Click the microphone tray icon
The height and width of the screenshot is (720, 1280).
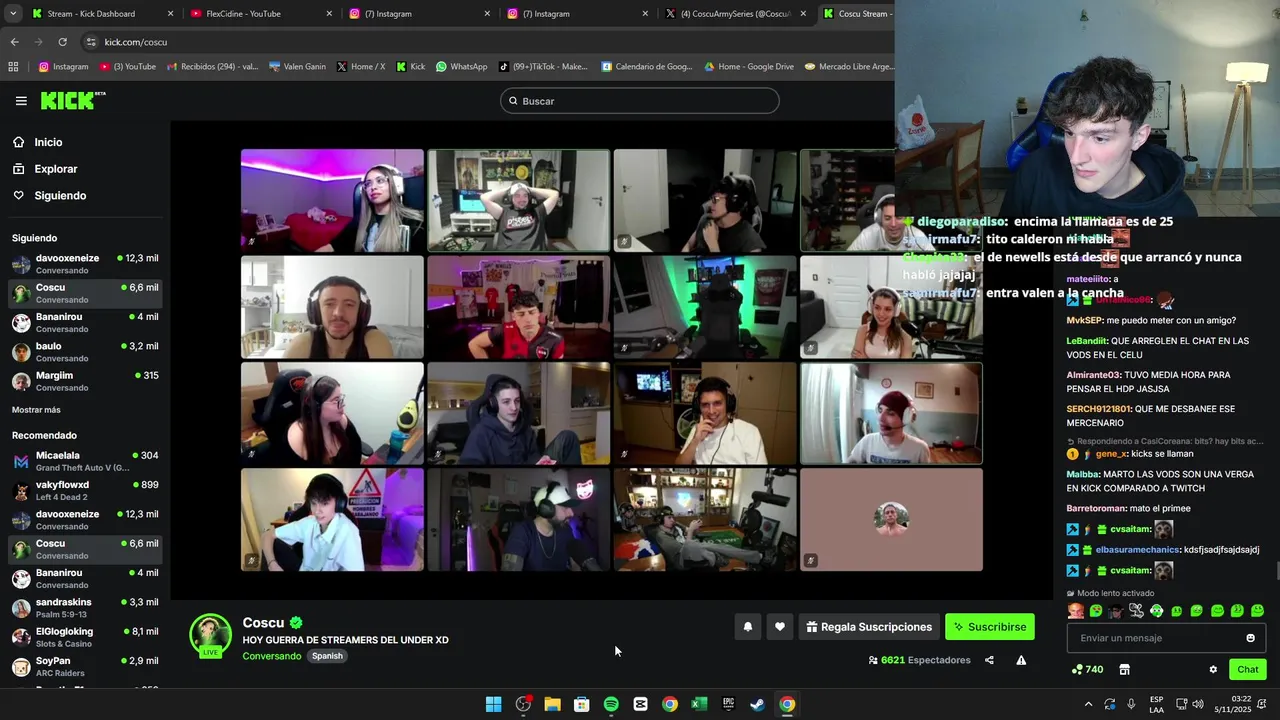pyautogui.click(x=1132, y=704)
